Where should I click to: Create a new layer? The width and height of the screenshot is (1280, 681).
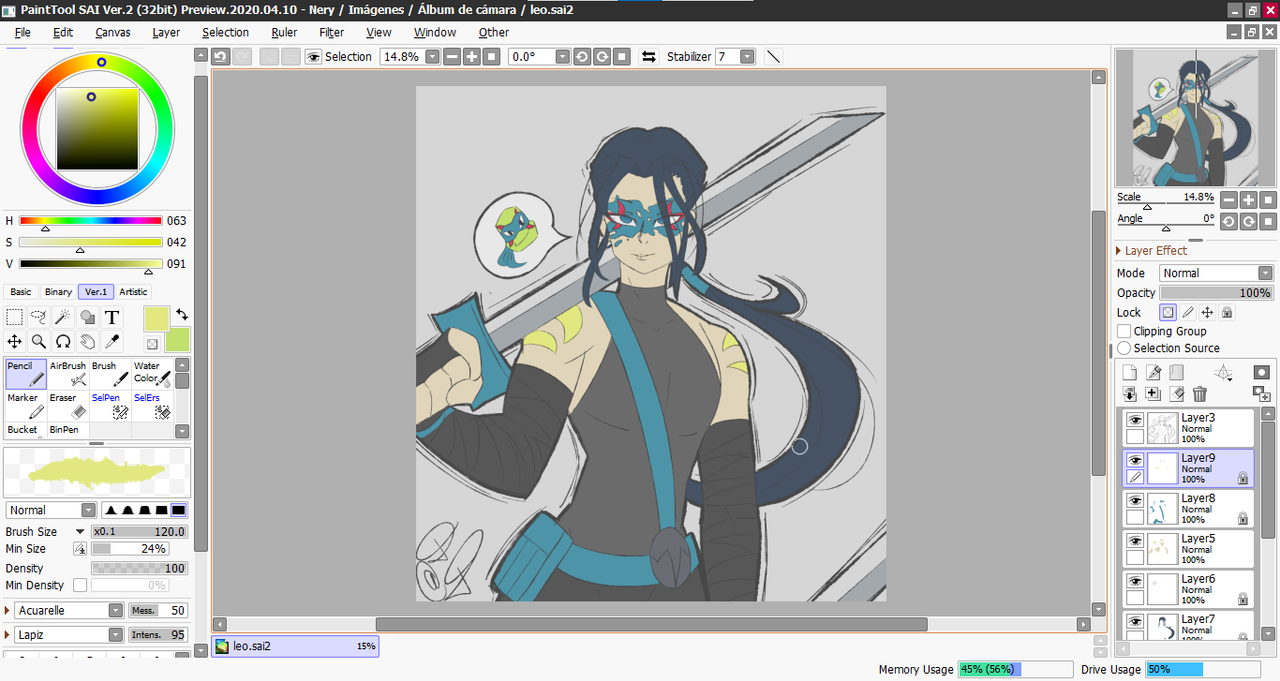point(1129,372)
